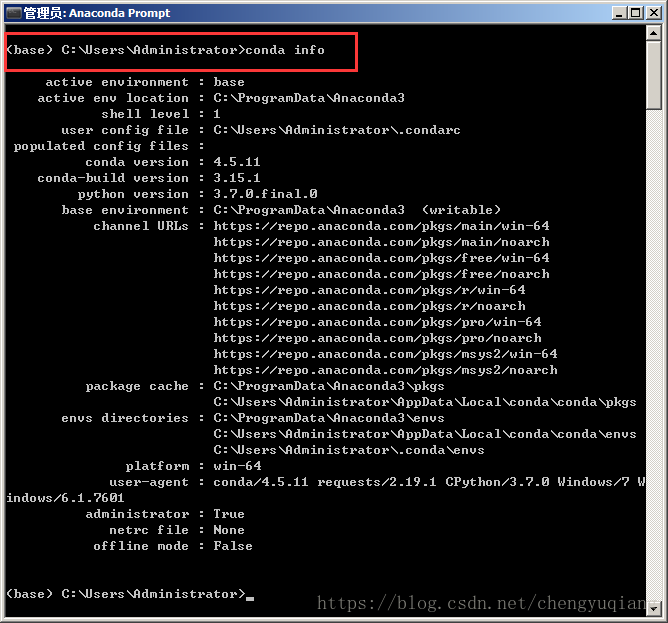Minimize the Anaconda Prompt window
The height and width of the screenshot is (623, 668).
tap(619, 13)
